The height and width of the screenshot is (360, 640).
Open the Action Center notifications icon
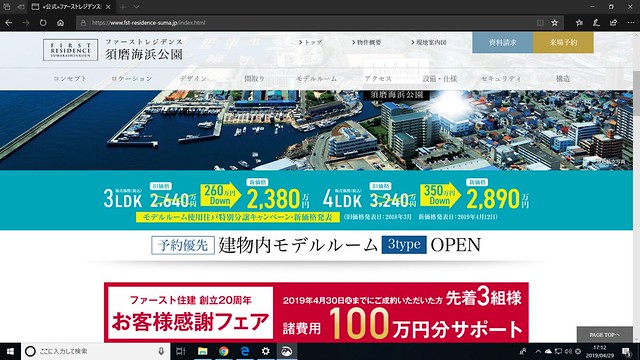(627, 351)
